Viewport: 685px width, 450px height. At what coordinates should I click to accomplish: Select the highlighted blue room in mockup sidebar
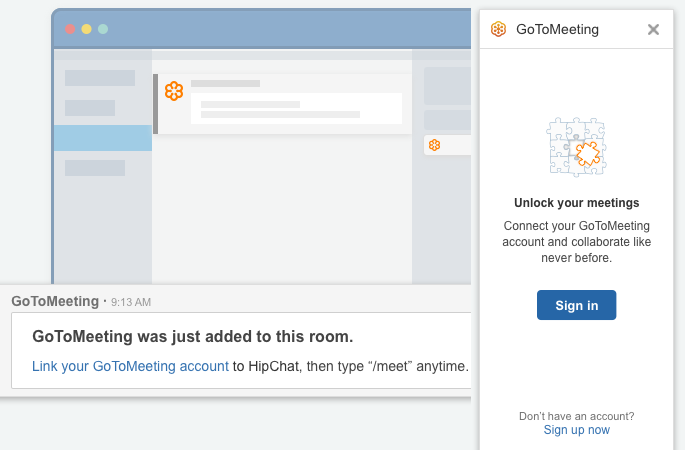click(x=103, y=138)
